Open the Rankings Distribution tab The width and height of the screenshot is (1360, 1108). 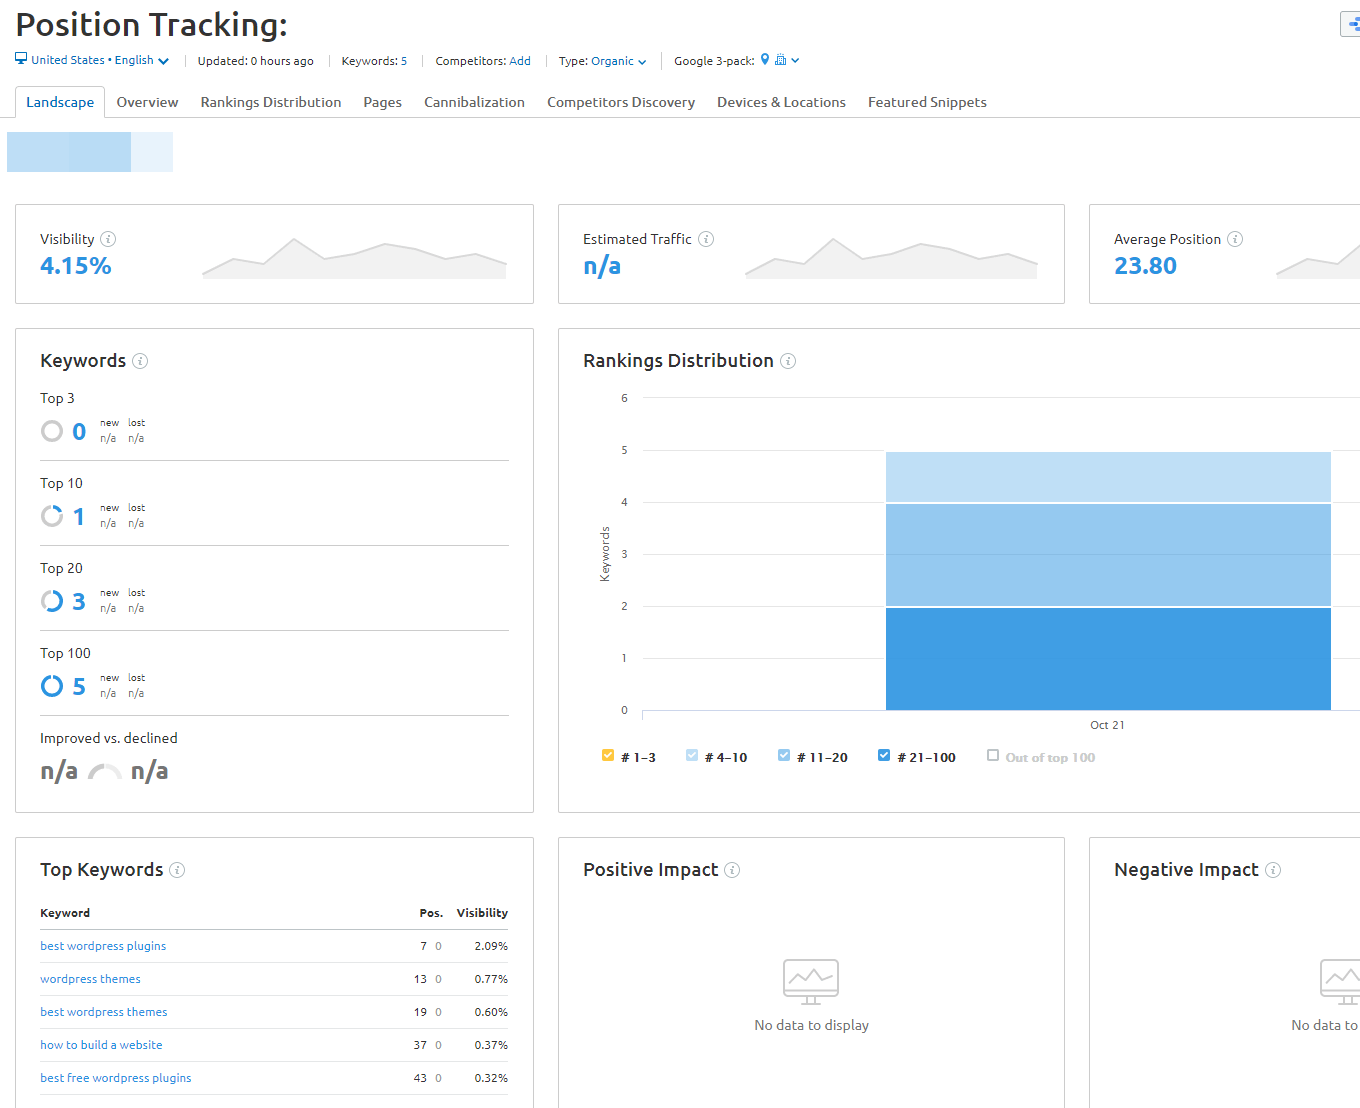pos(270,101)
